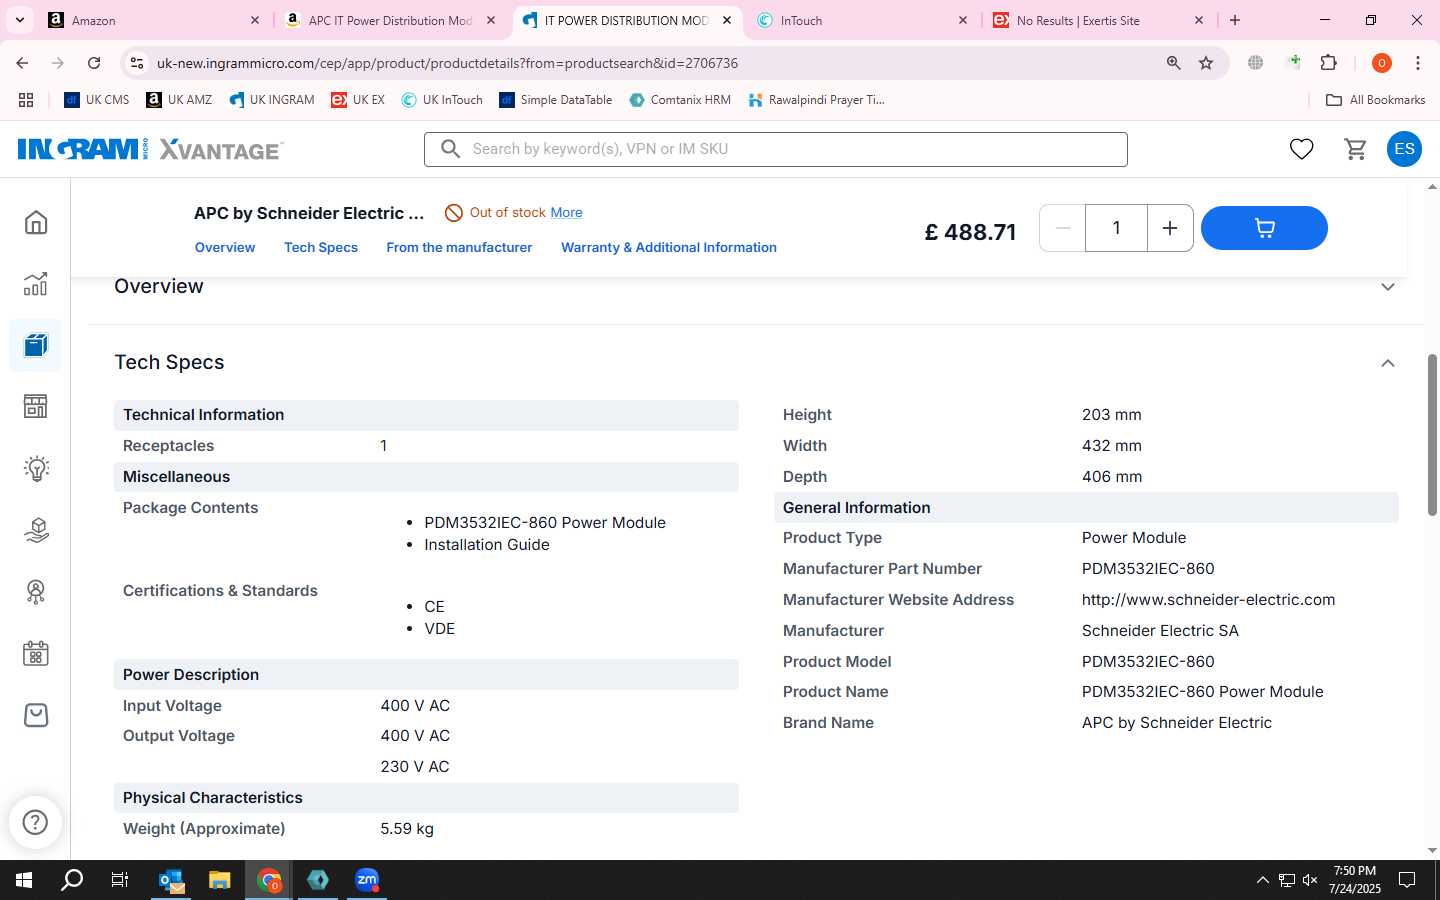1440x900 pixels.
Task: Open the site information icon in address bar
Action: (x=136, y=63)
